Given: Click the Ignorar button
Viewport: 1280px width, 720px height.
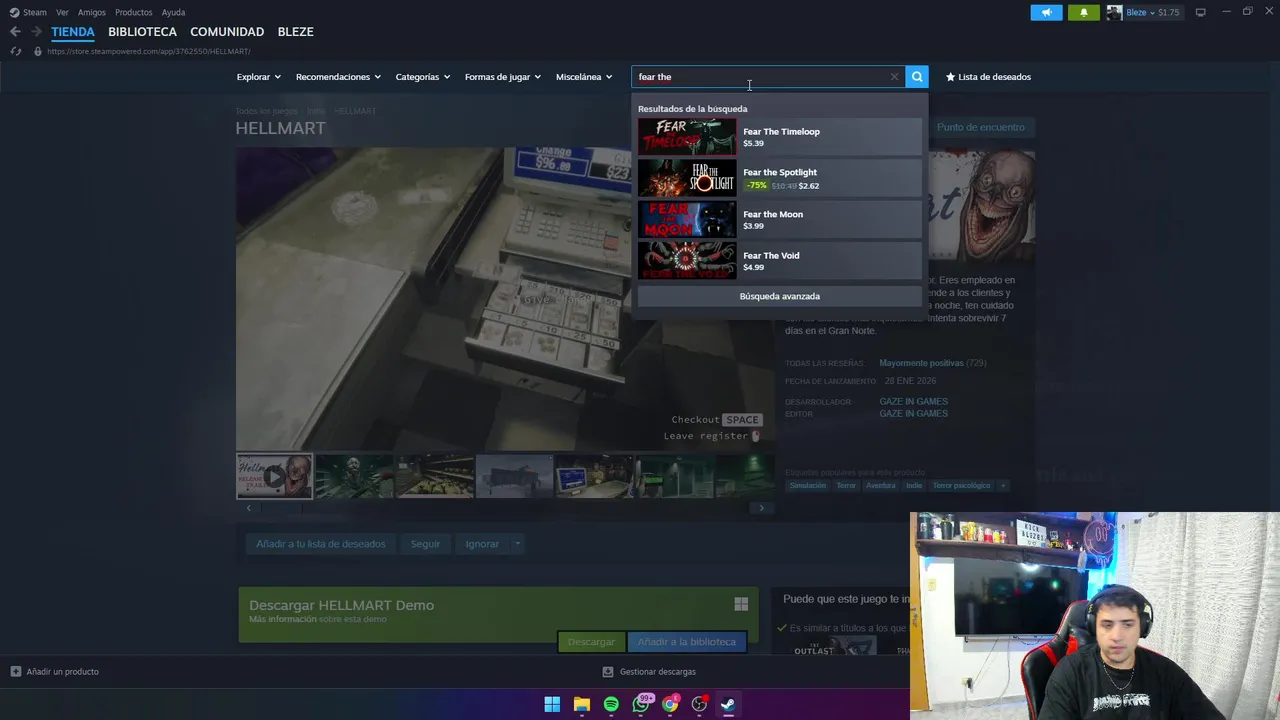Looking at the screenshot, I should click(x=482, y=544).
